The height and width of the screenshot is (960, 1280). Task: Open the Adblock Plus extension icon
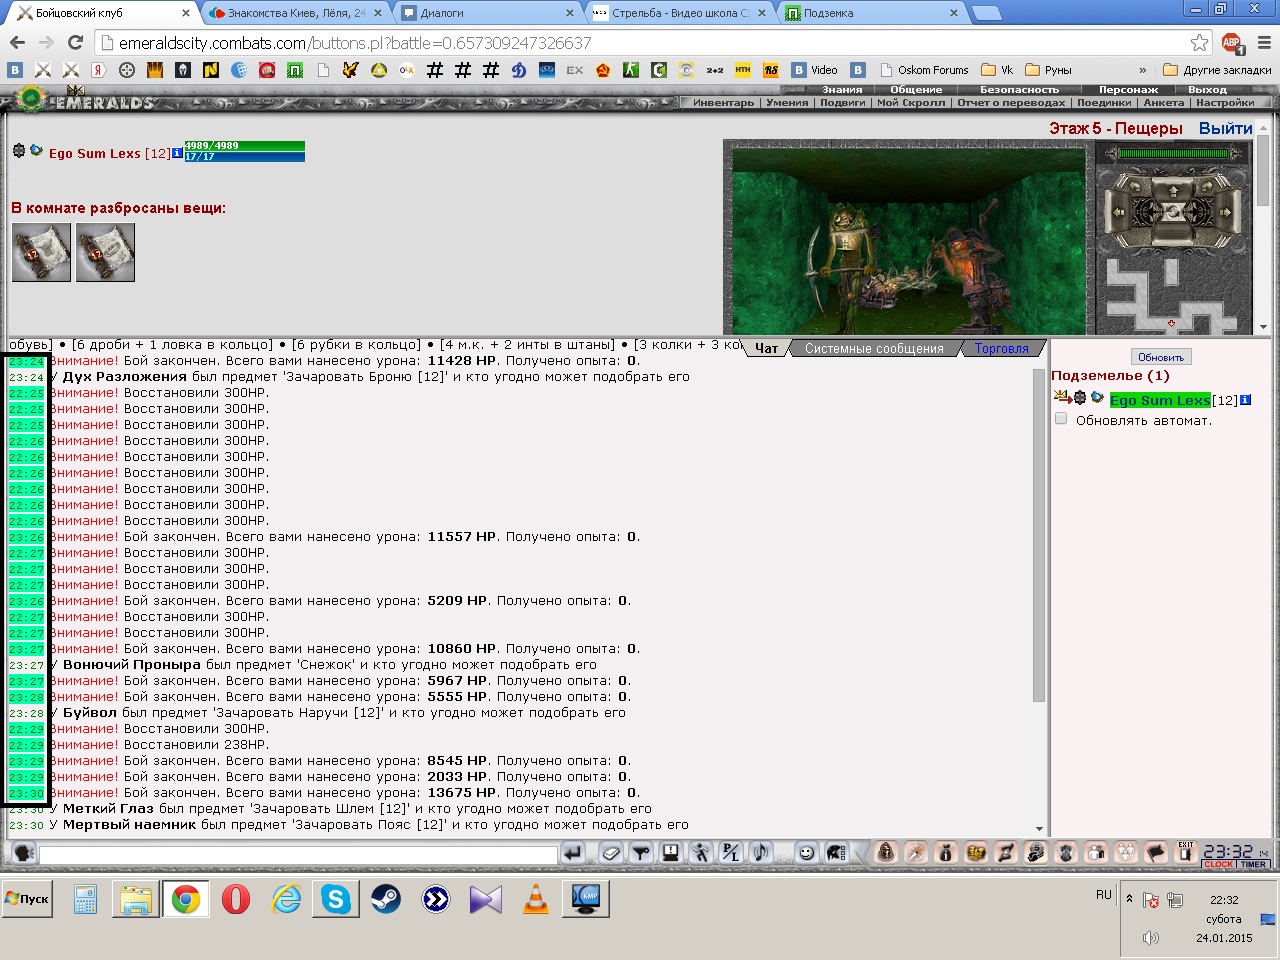point(1232,43)
